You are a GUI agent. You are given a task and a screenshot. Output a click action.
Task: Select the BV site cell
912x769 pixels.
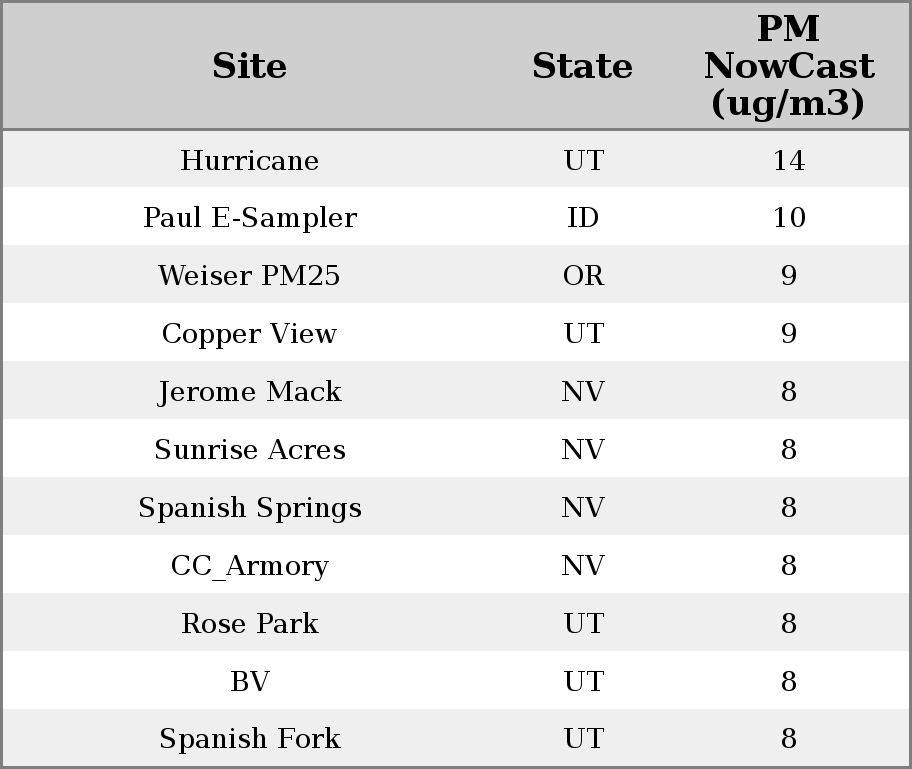249,682
